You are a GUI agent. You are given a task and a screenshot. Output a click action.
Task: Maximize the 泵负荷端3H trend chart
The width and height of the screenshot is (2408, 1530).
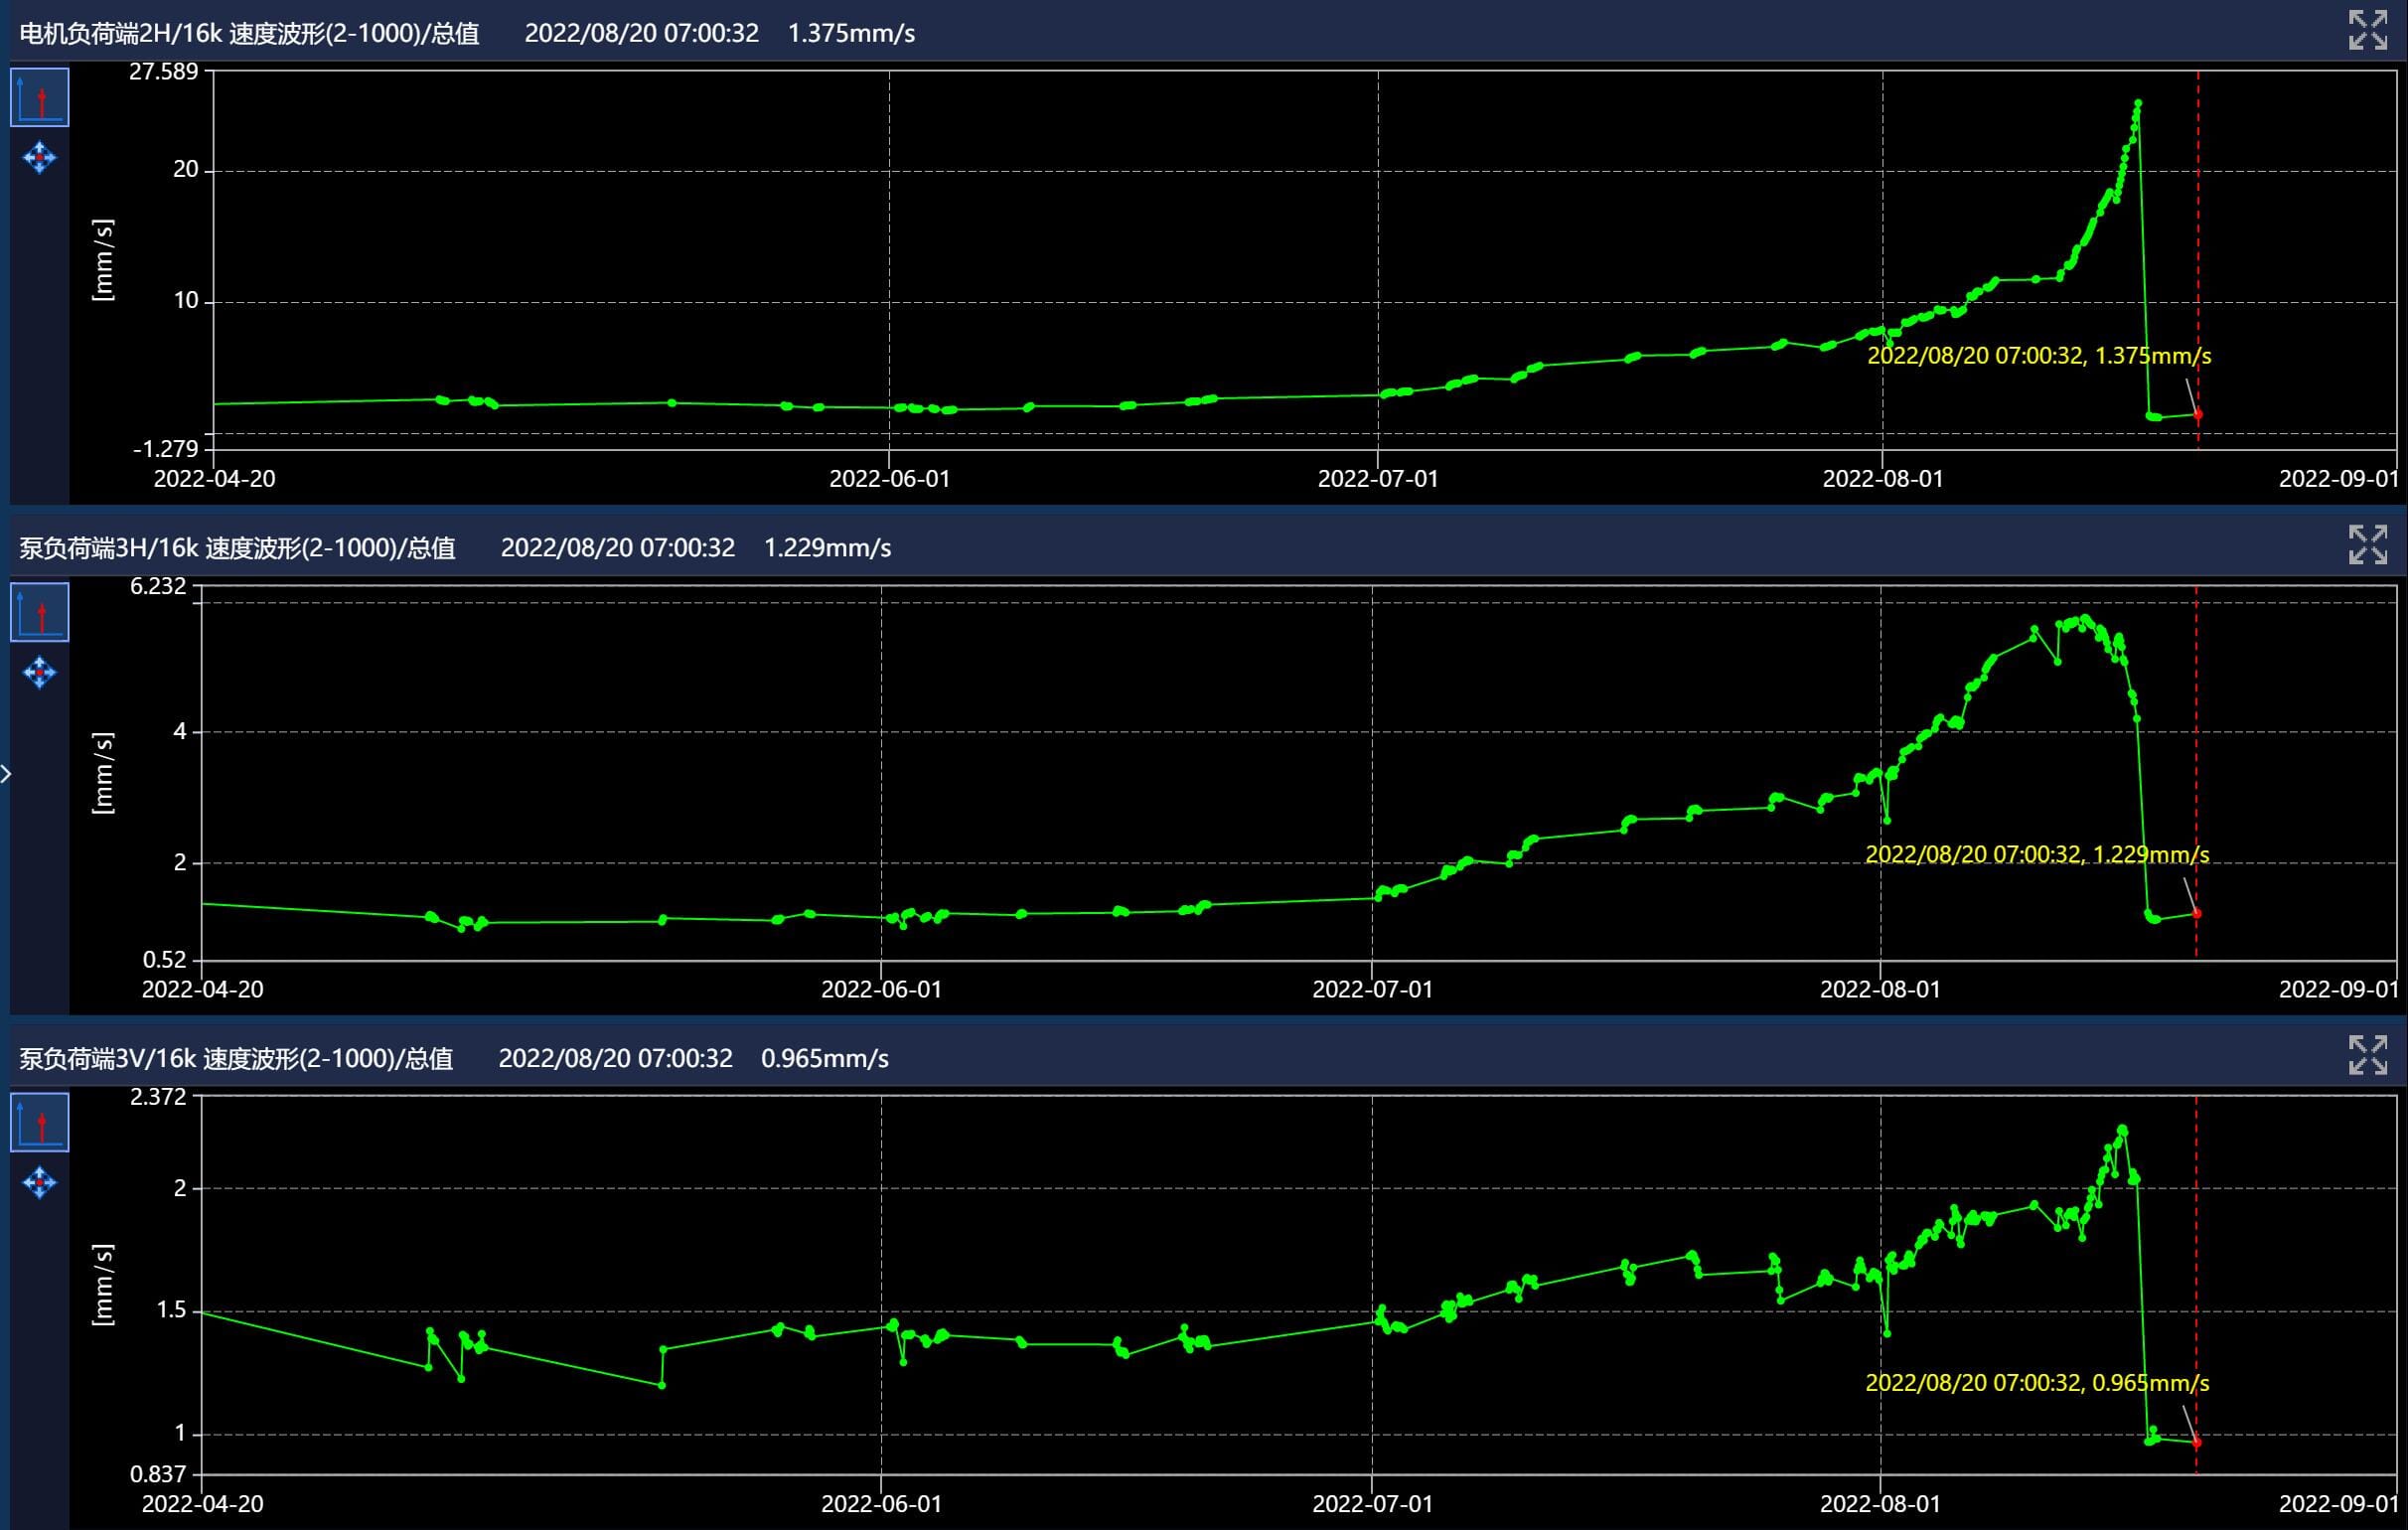coord(2367,545)
